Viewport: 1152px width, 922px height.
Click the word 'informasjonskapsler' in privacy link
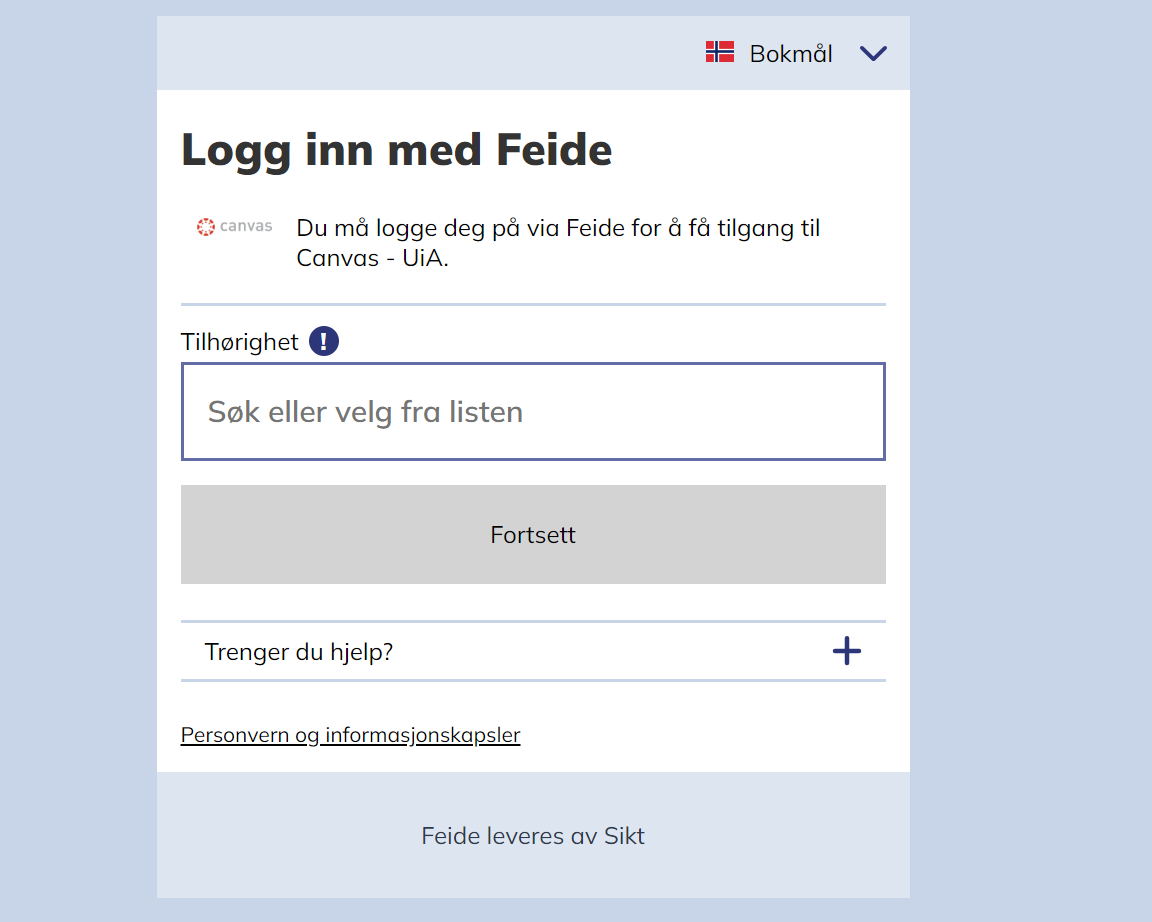[422, 736]
